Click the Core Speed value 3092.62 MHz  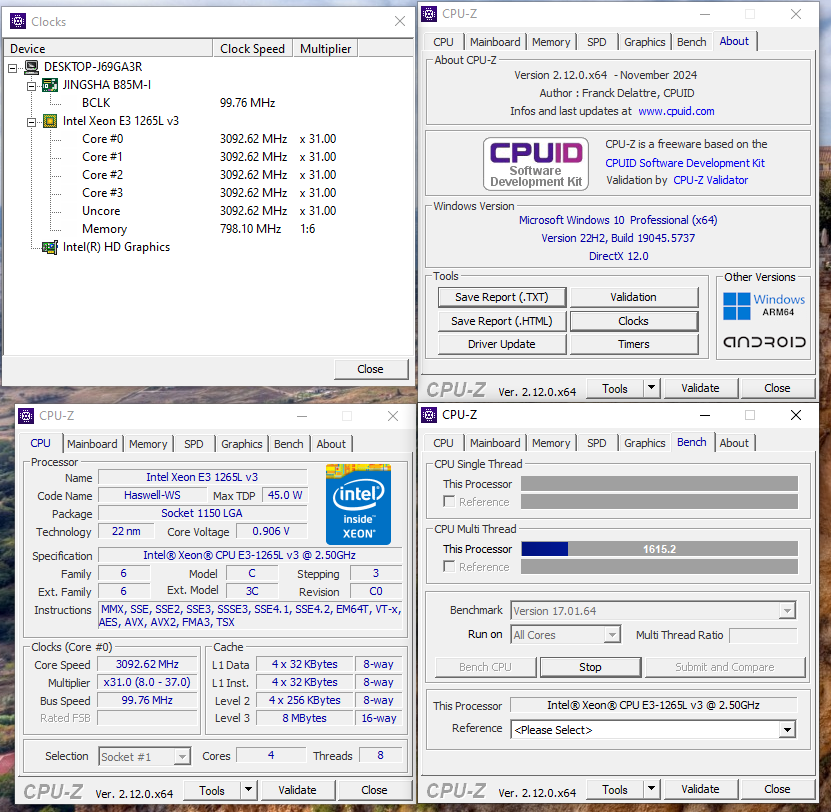(x=147, y=665)
